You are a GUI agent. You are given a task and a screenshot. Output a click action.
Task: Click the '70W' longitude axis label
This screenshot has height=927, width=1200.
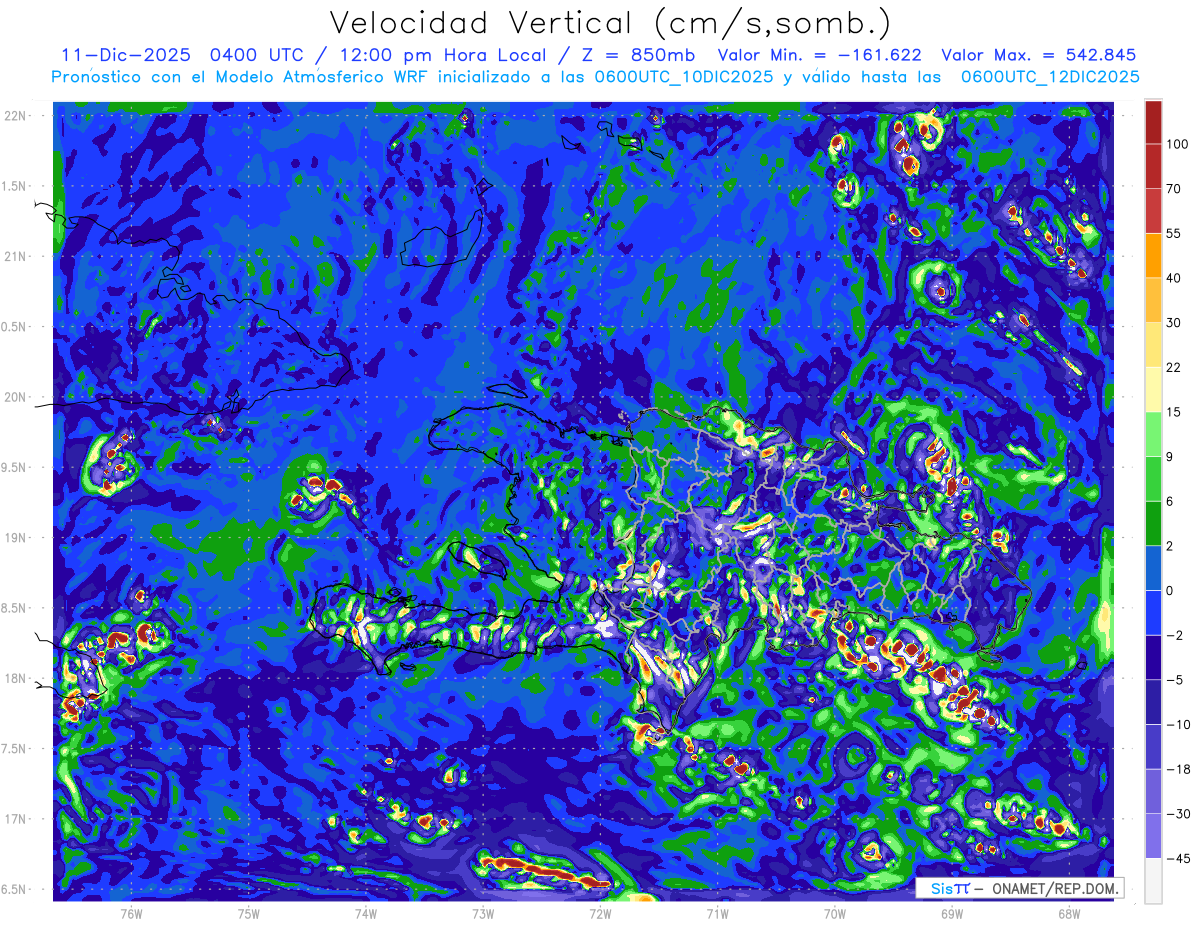[x=835, y=912]
